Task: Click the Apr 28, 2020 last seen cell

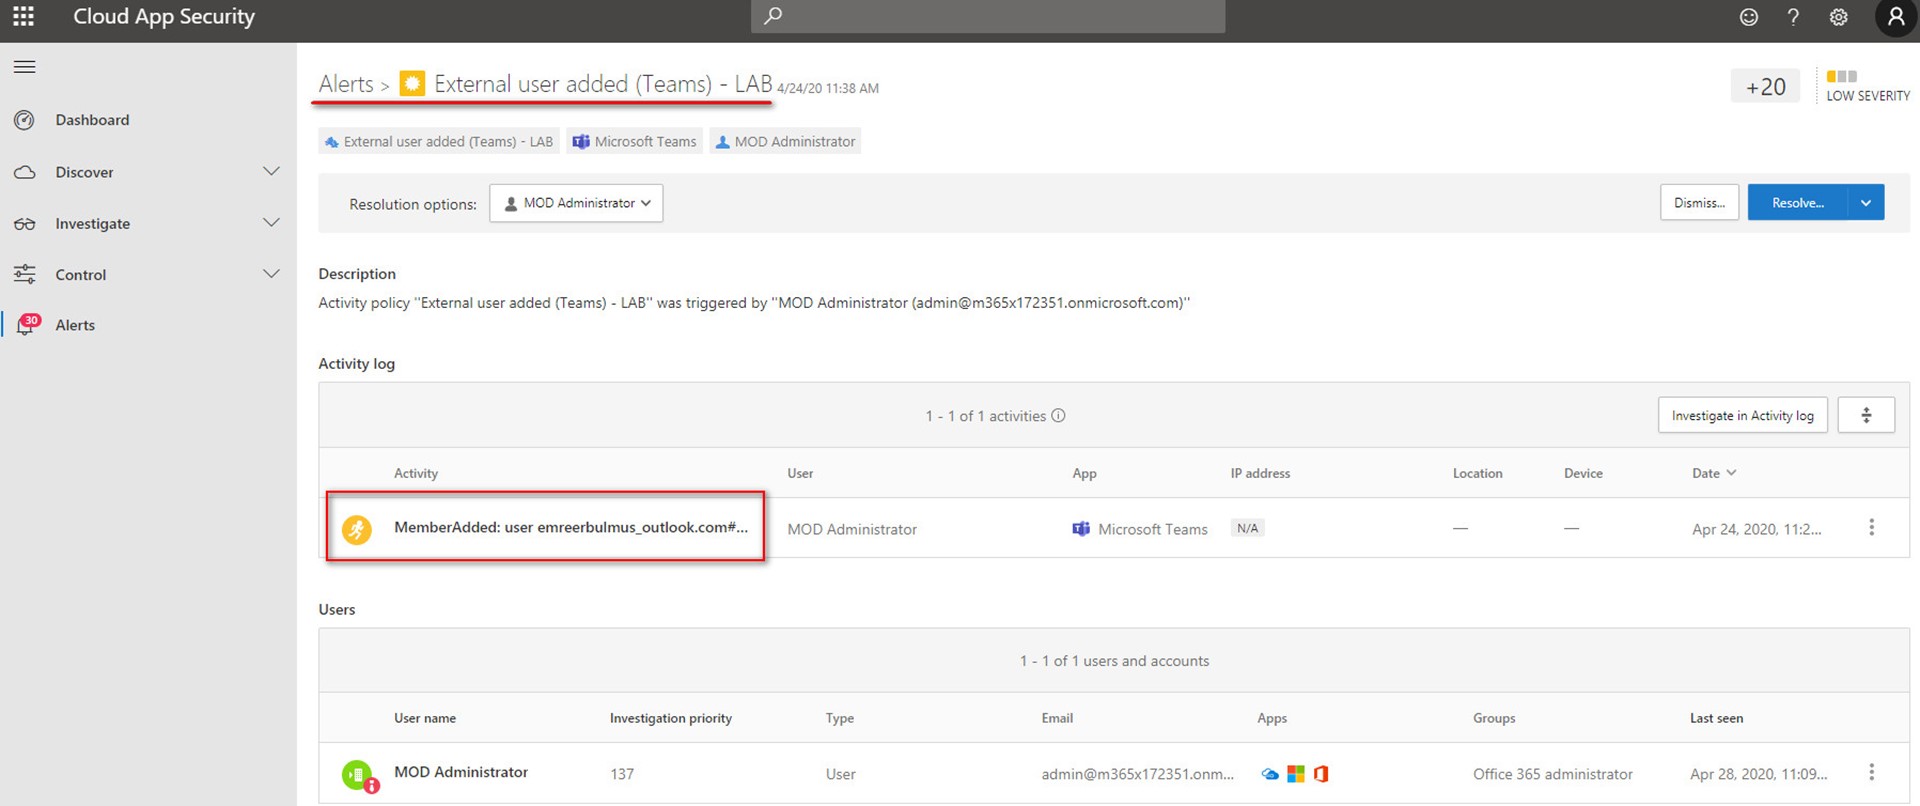Action: [1758, 774]
